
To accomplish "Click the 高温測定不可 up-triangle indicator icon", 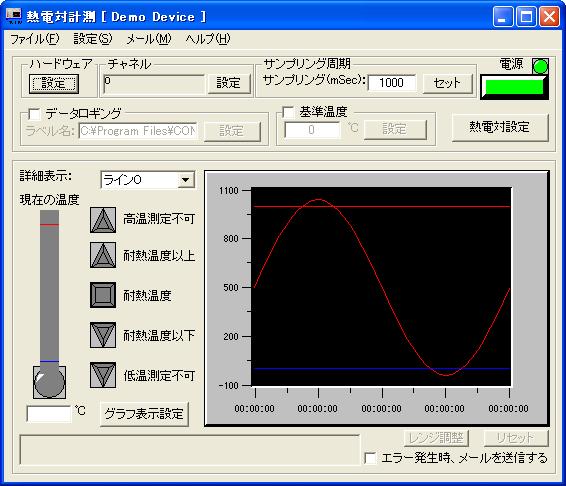I will 103,220.
